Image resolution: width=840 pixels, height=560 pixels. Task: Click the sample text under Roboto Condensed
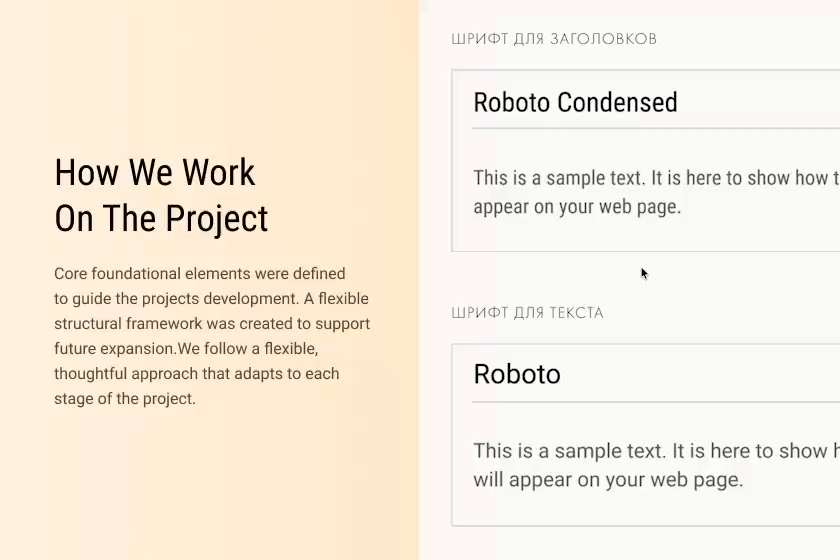[x=655, y=193]
